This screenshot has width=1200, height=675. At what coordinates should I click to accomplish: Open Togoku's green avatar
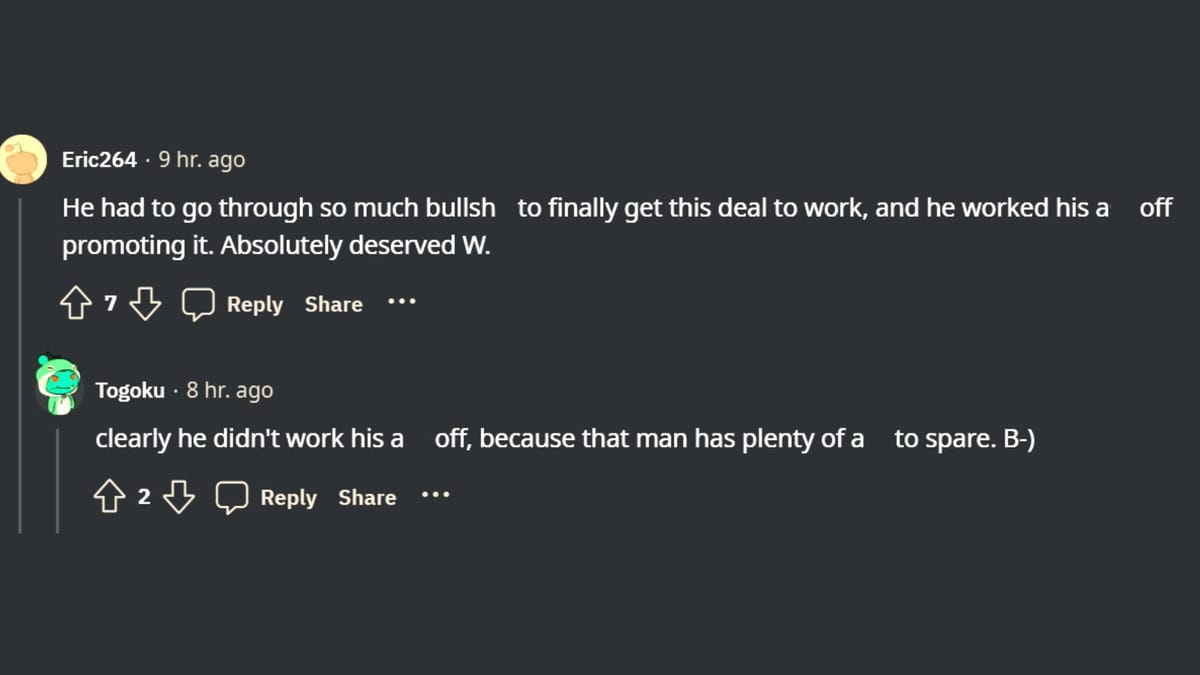click(x=57, y=385)
